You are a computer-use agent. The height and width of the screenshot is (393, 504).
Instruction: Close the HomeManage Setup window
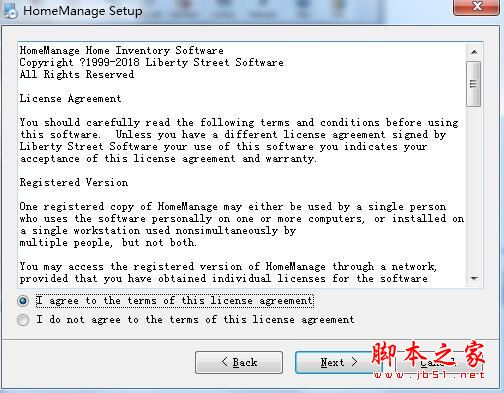pos(477,6)
